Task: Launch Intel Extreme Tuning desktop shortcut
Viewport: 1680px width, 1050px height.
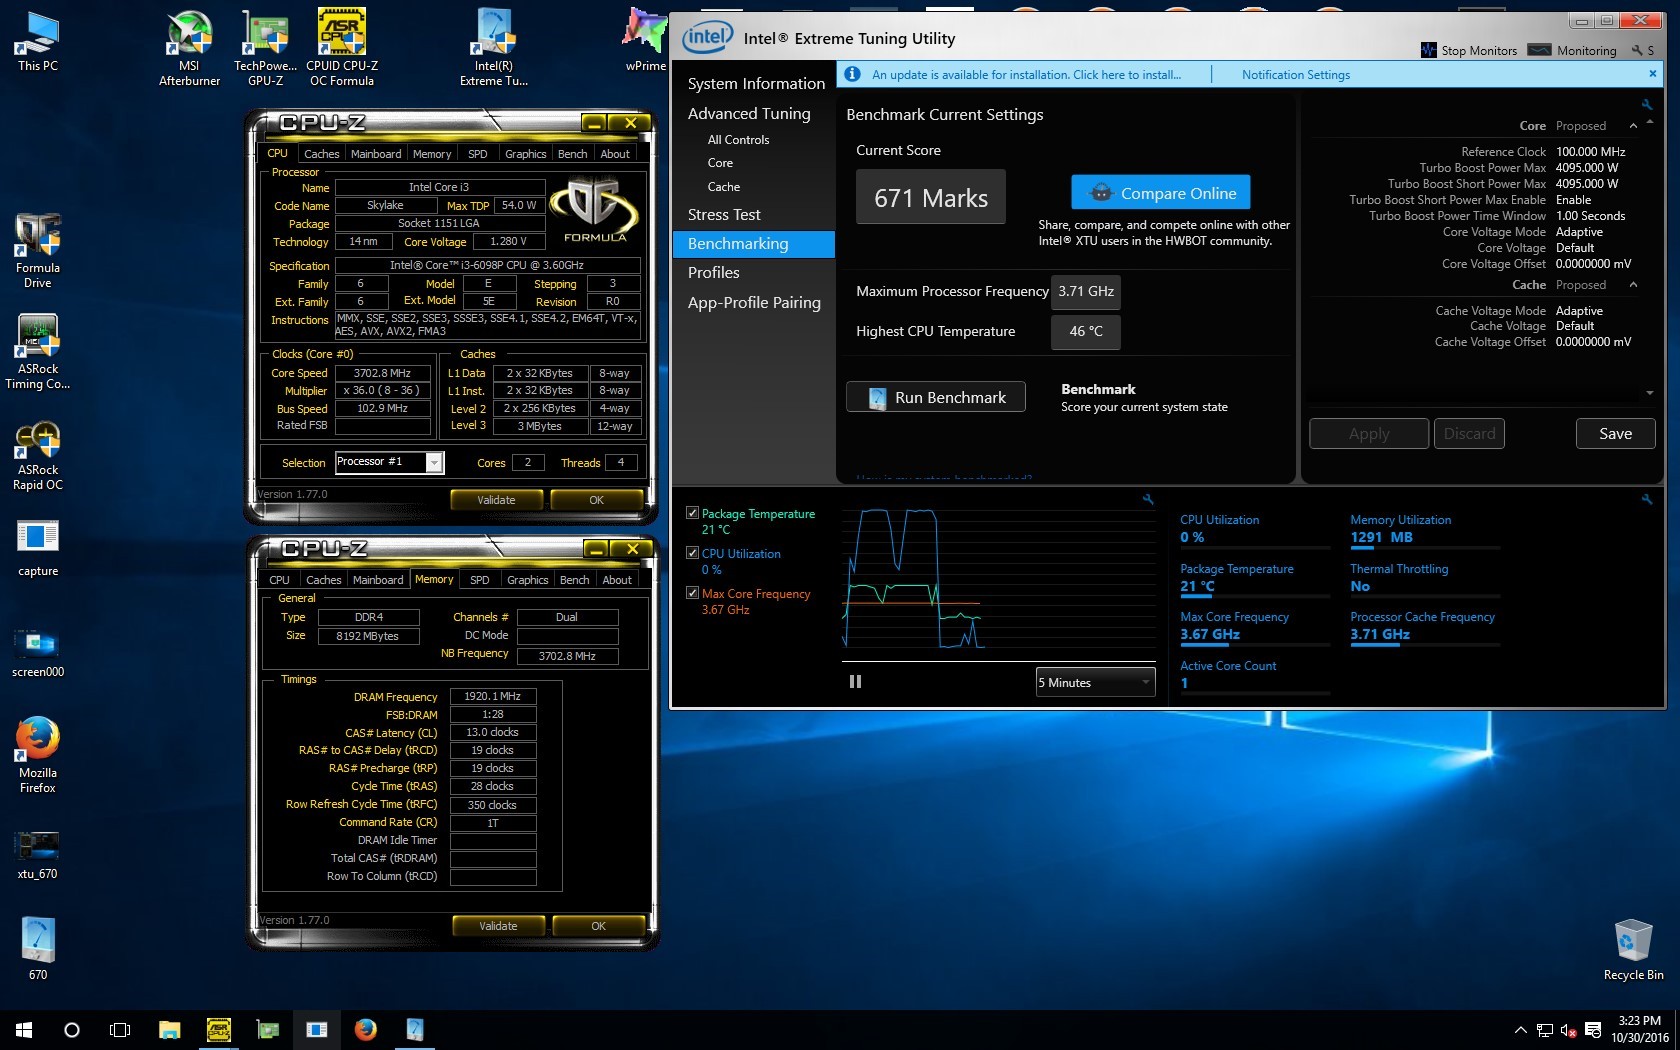Action: (494, 48)
